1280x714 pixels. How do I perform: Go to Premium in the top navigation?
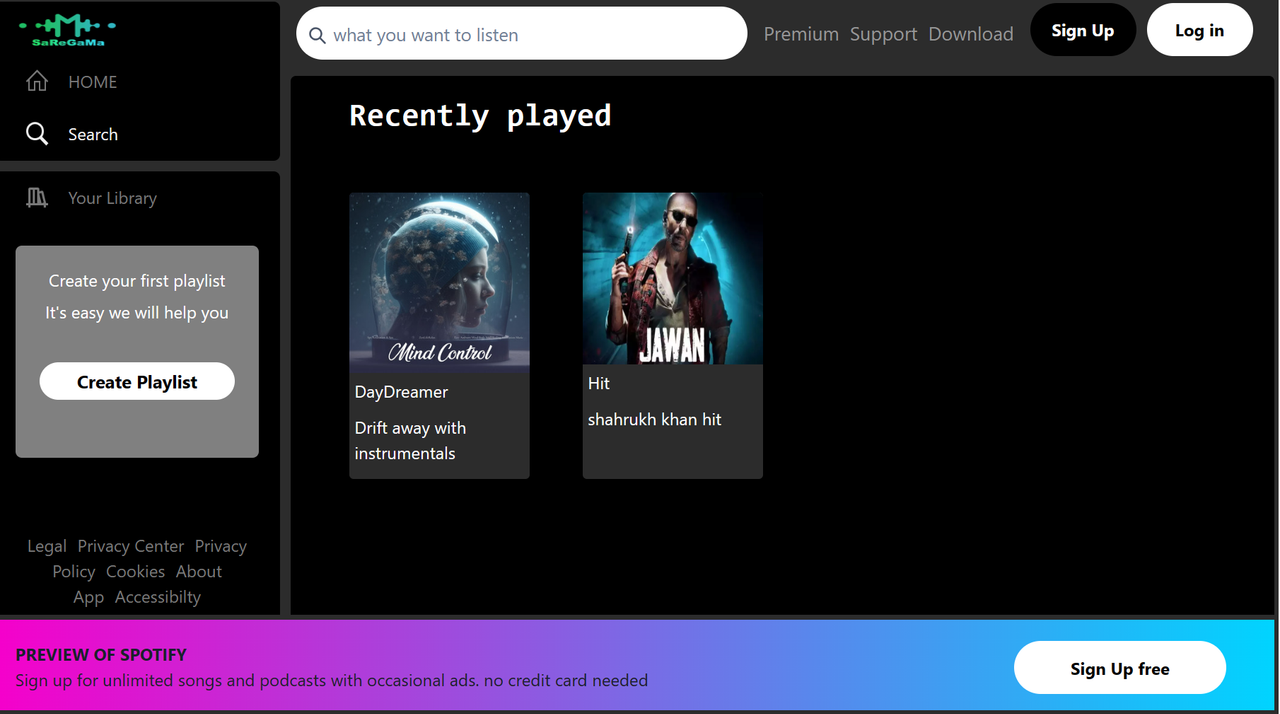point(801,34)
